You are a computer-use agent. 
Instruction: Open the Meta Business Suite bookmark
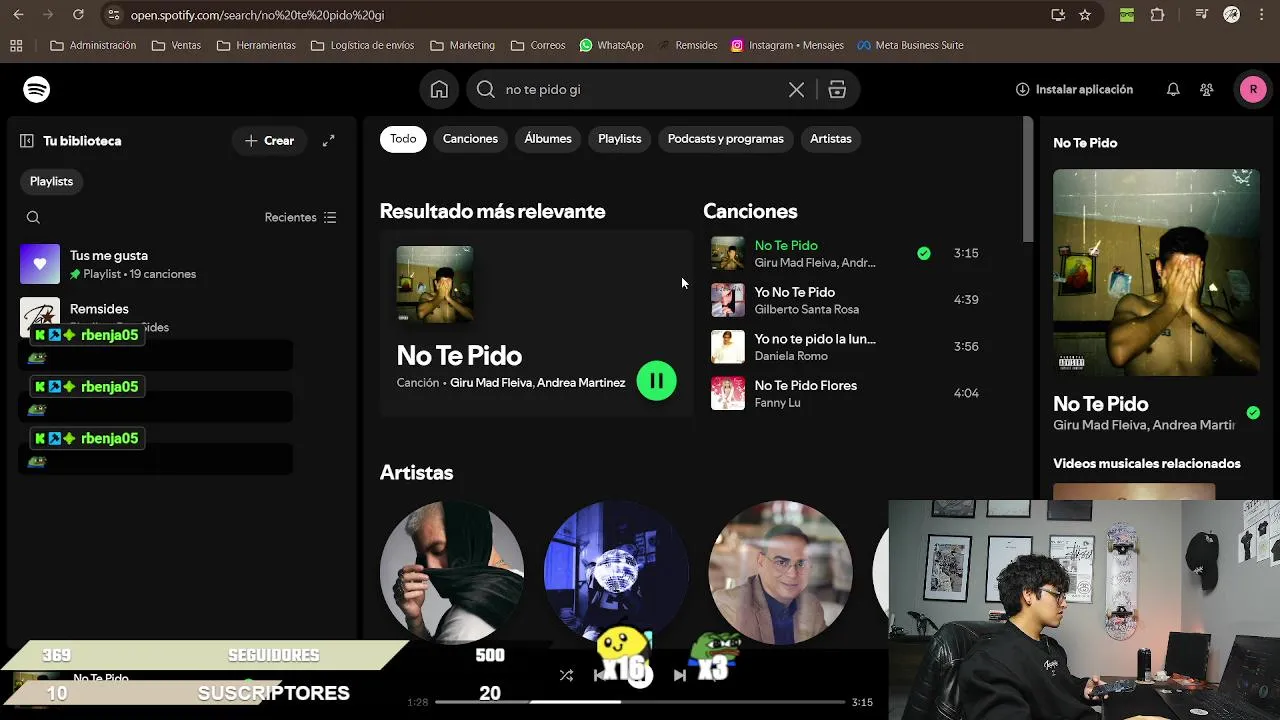(910, 45)
